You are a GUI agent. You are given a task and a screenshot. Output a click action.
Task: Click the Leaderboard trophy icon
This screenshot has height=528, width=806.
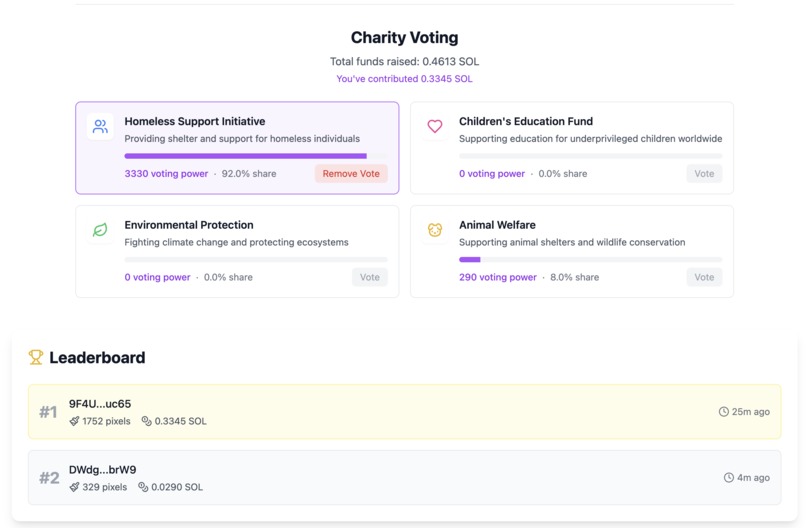36,357
